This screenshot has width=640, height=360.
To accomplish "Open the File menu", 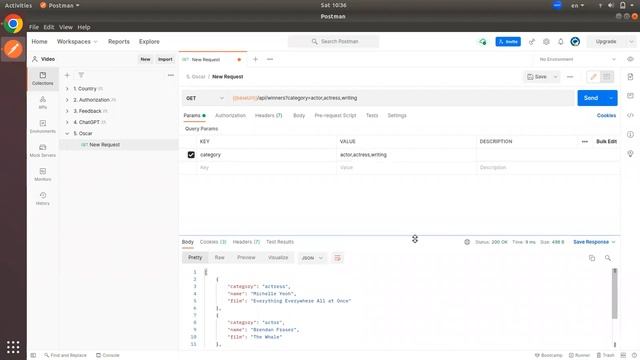I will click(34, 27).
